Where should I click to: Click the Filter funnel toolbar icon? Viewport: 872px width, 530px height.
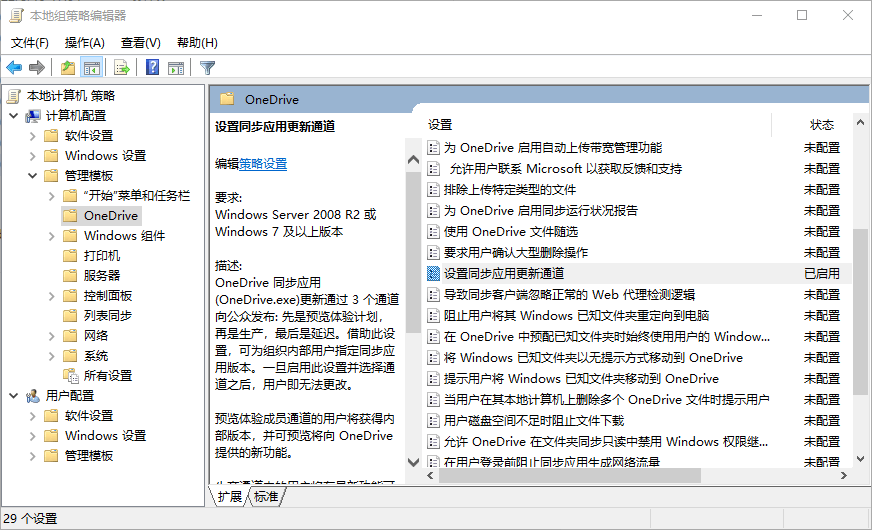[207, 68]
